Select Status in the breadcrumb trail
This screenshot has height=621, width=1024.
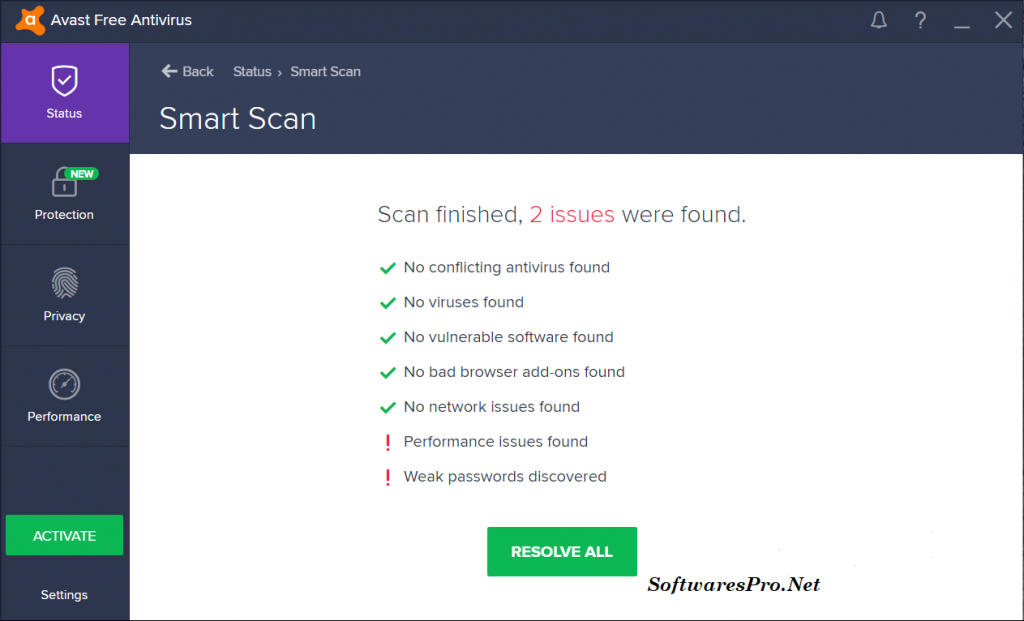tap(252, 71)
